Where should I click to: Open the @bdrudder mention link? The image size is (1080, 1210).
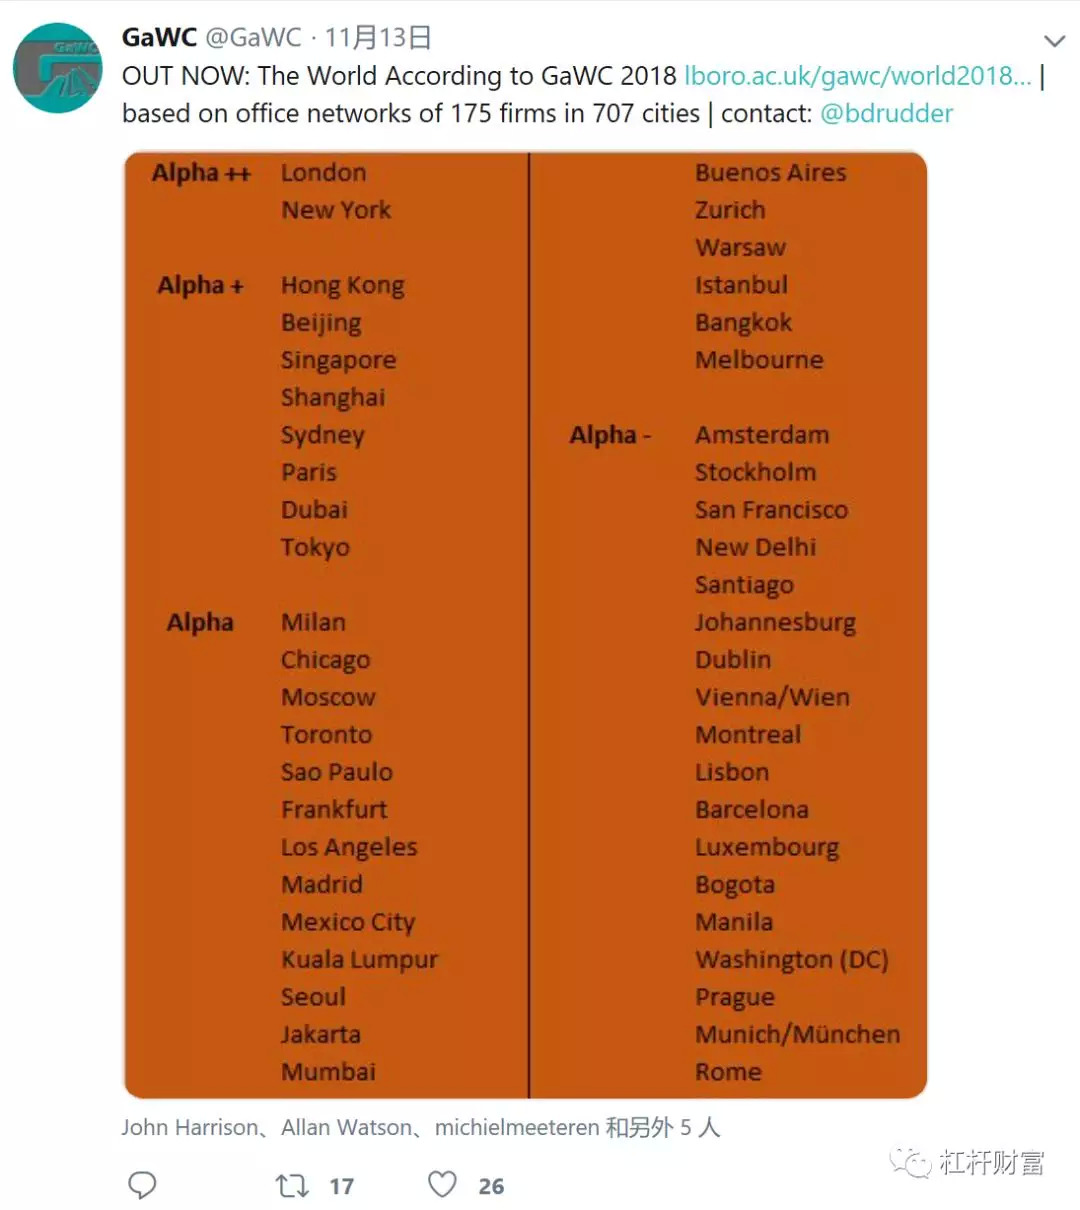coord(886,114)
